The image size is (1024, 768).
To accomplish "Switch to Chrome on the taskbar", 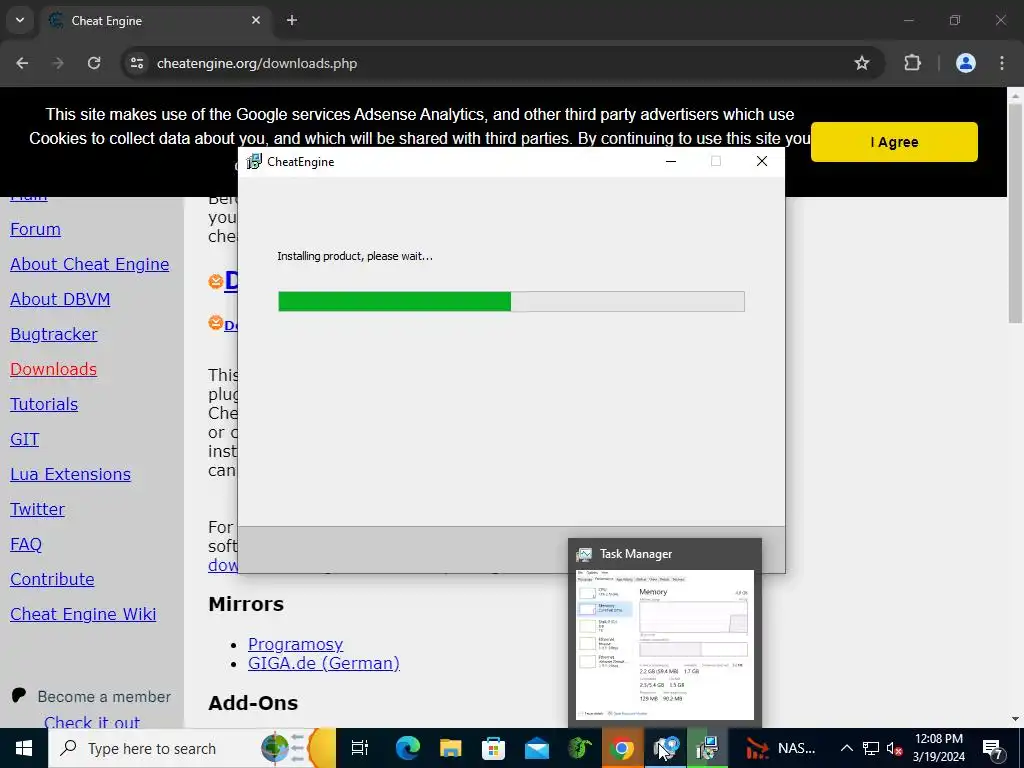I will tap(622, 748).
